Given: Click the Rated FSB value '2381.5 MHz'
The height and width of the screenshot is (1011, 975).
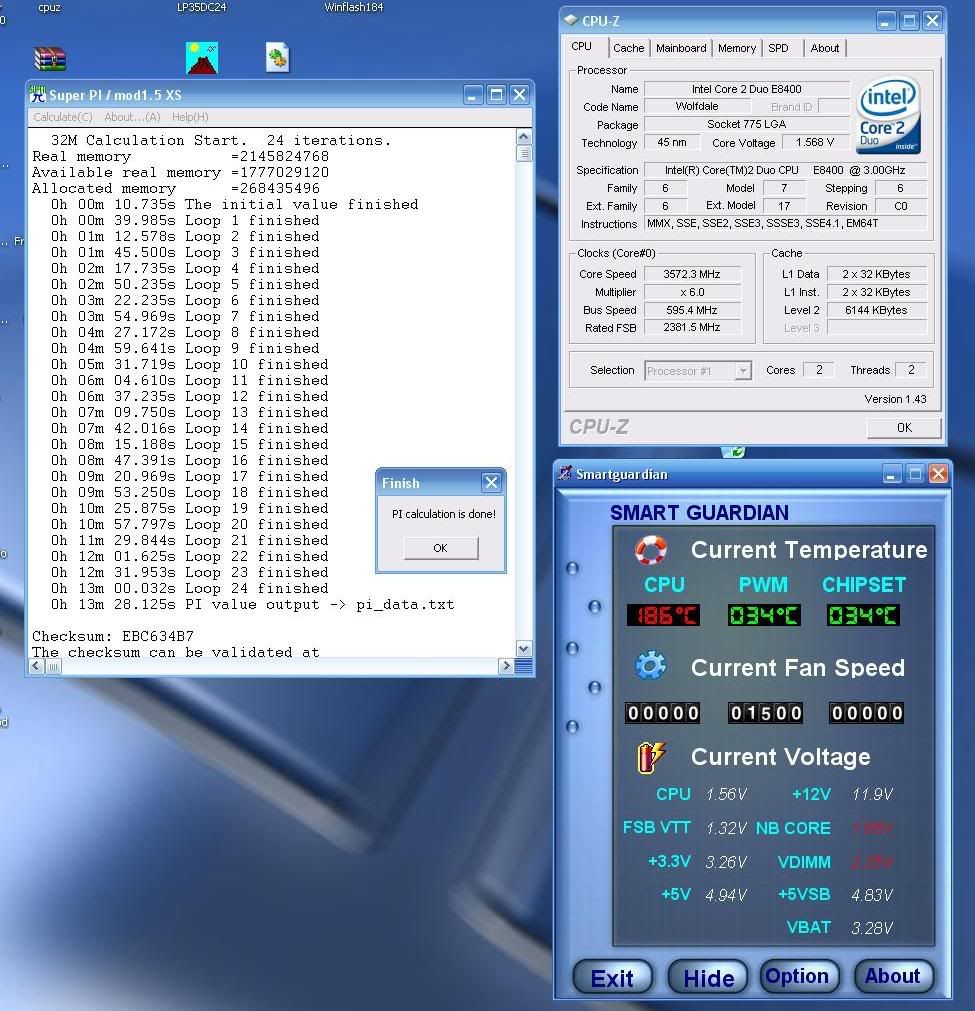Looking at the screenshot, I should tap(692, 328).
